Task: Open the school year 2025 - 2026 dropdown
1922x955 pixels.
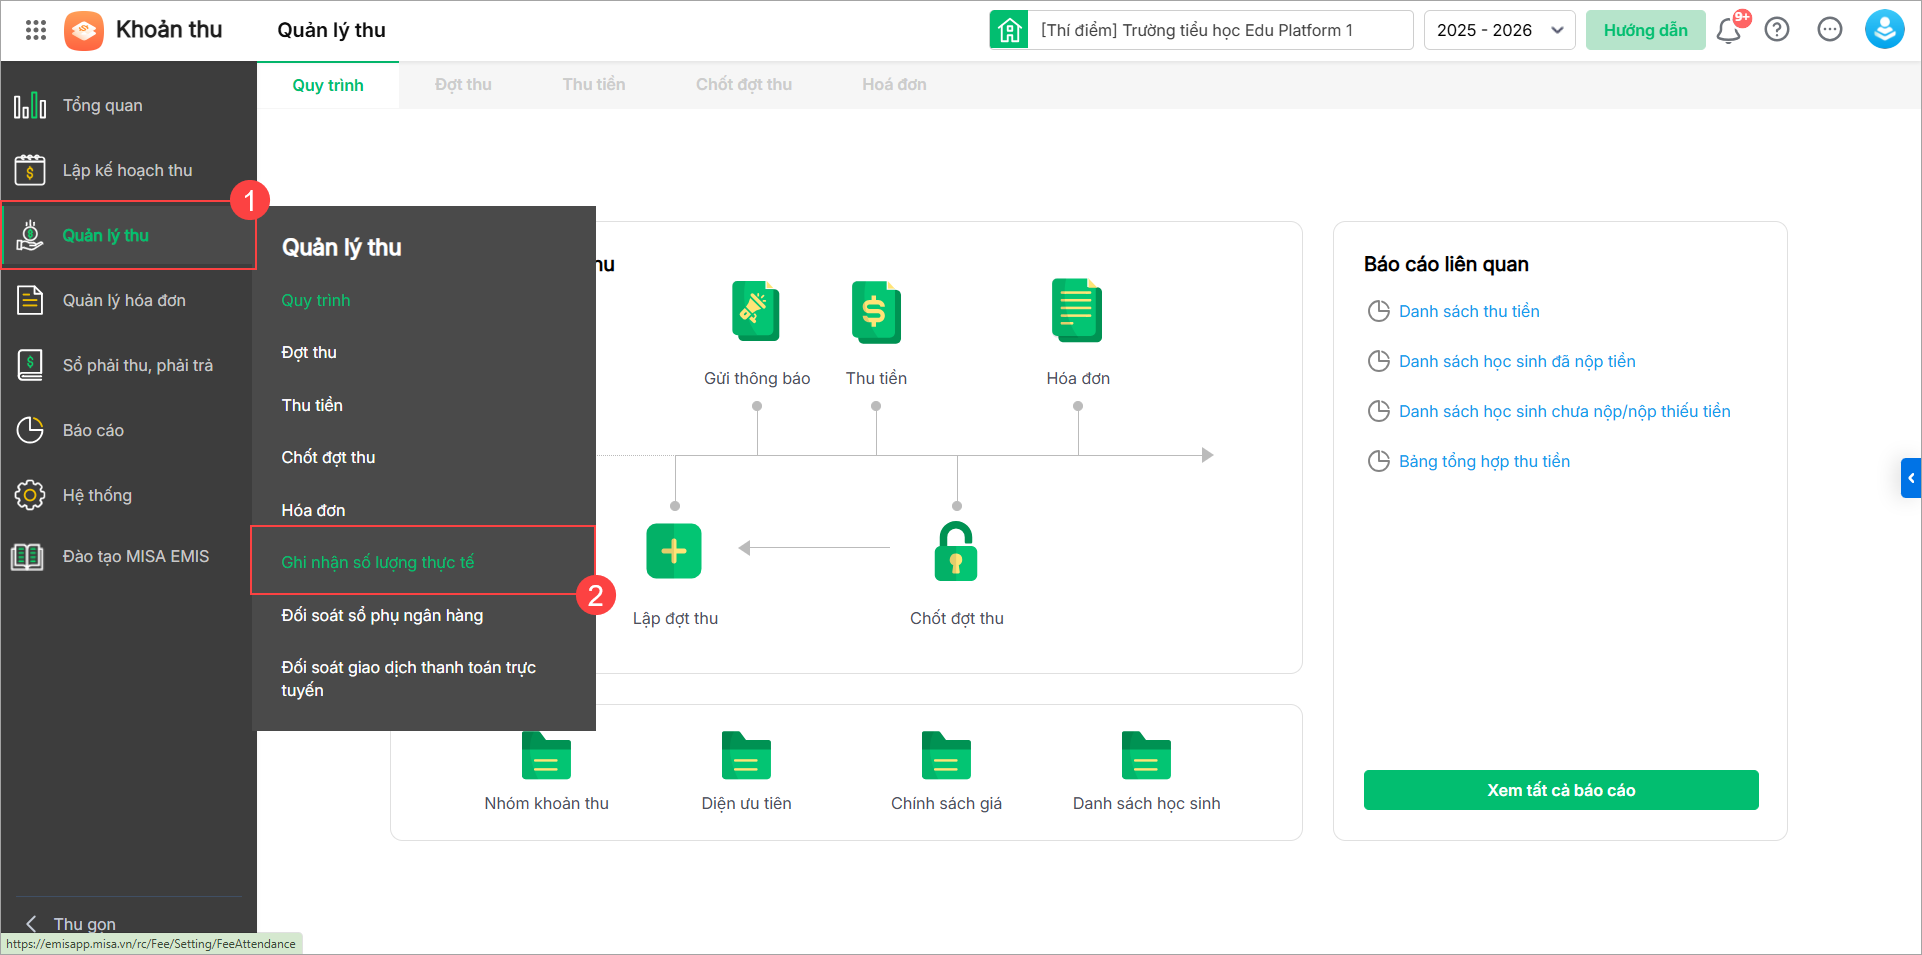Action: click(1499, 30)
